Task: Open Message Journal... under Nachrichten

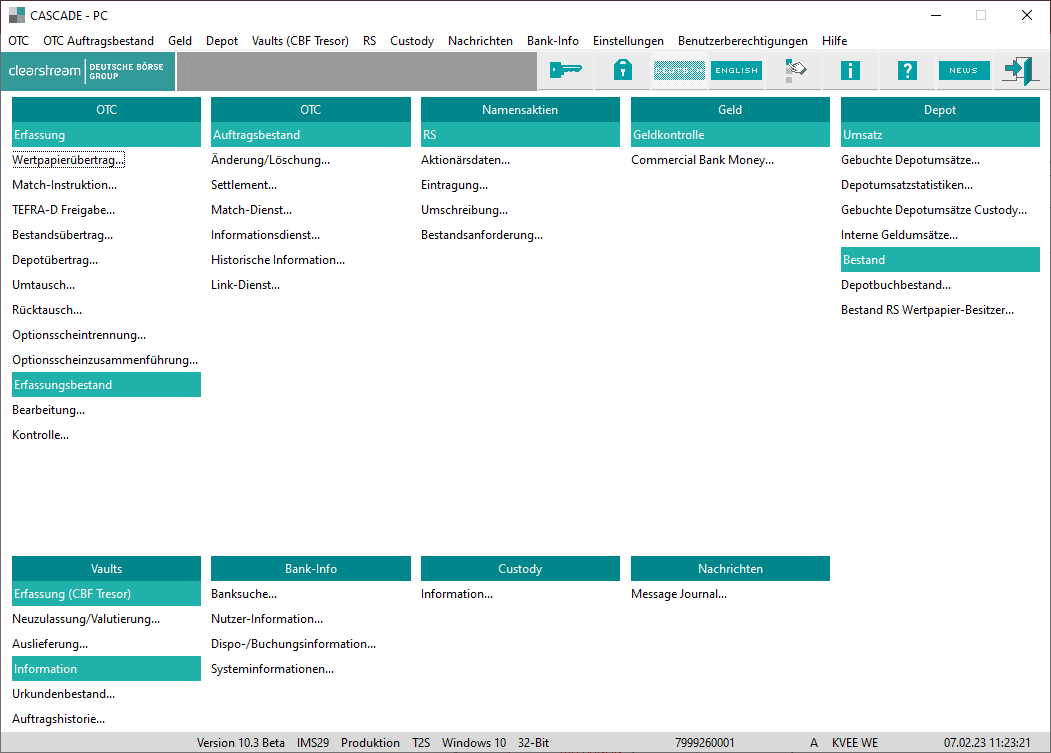Action: tap(678, 594)
